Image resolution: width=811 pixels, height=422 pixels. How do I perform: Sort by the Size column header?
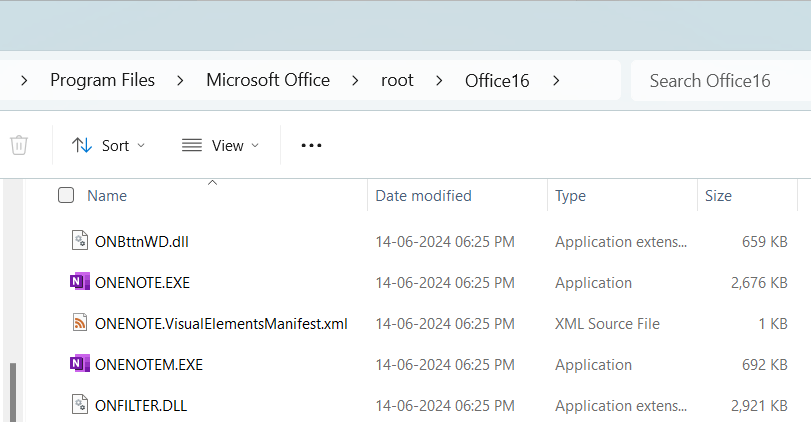pyautogui.click(x=718, y=195)
